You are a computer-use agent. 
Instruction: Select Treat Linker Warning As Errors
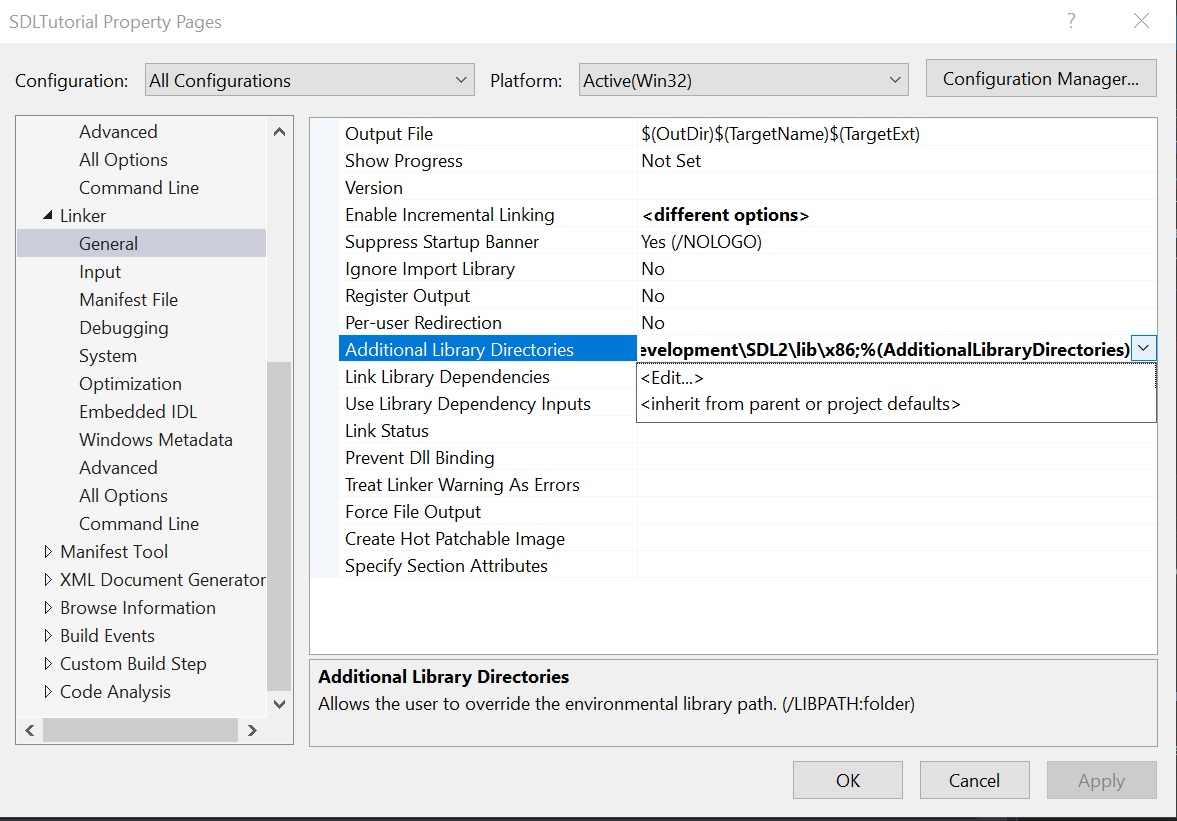462,485
